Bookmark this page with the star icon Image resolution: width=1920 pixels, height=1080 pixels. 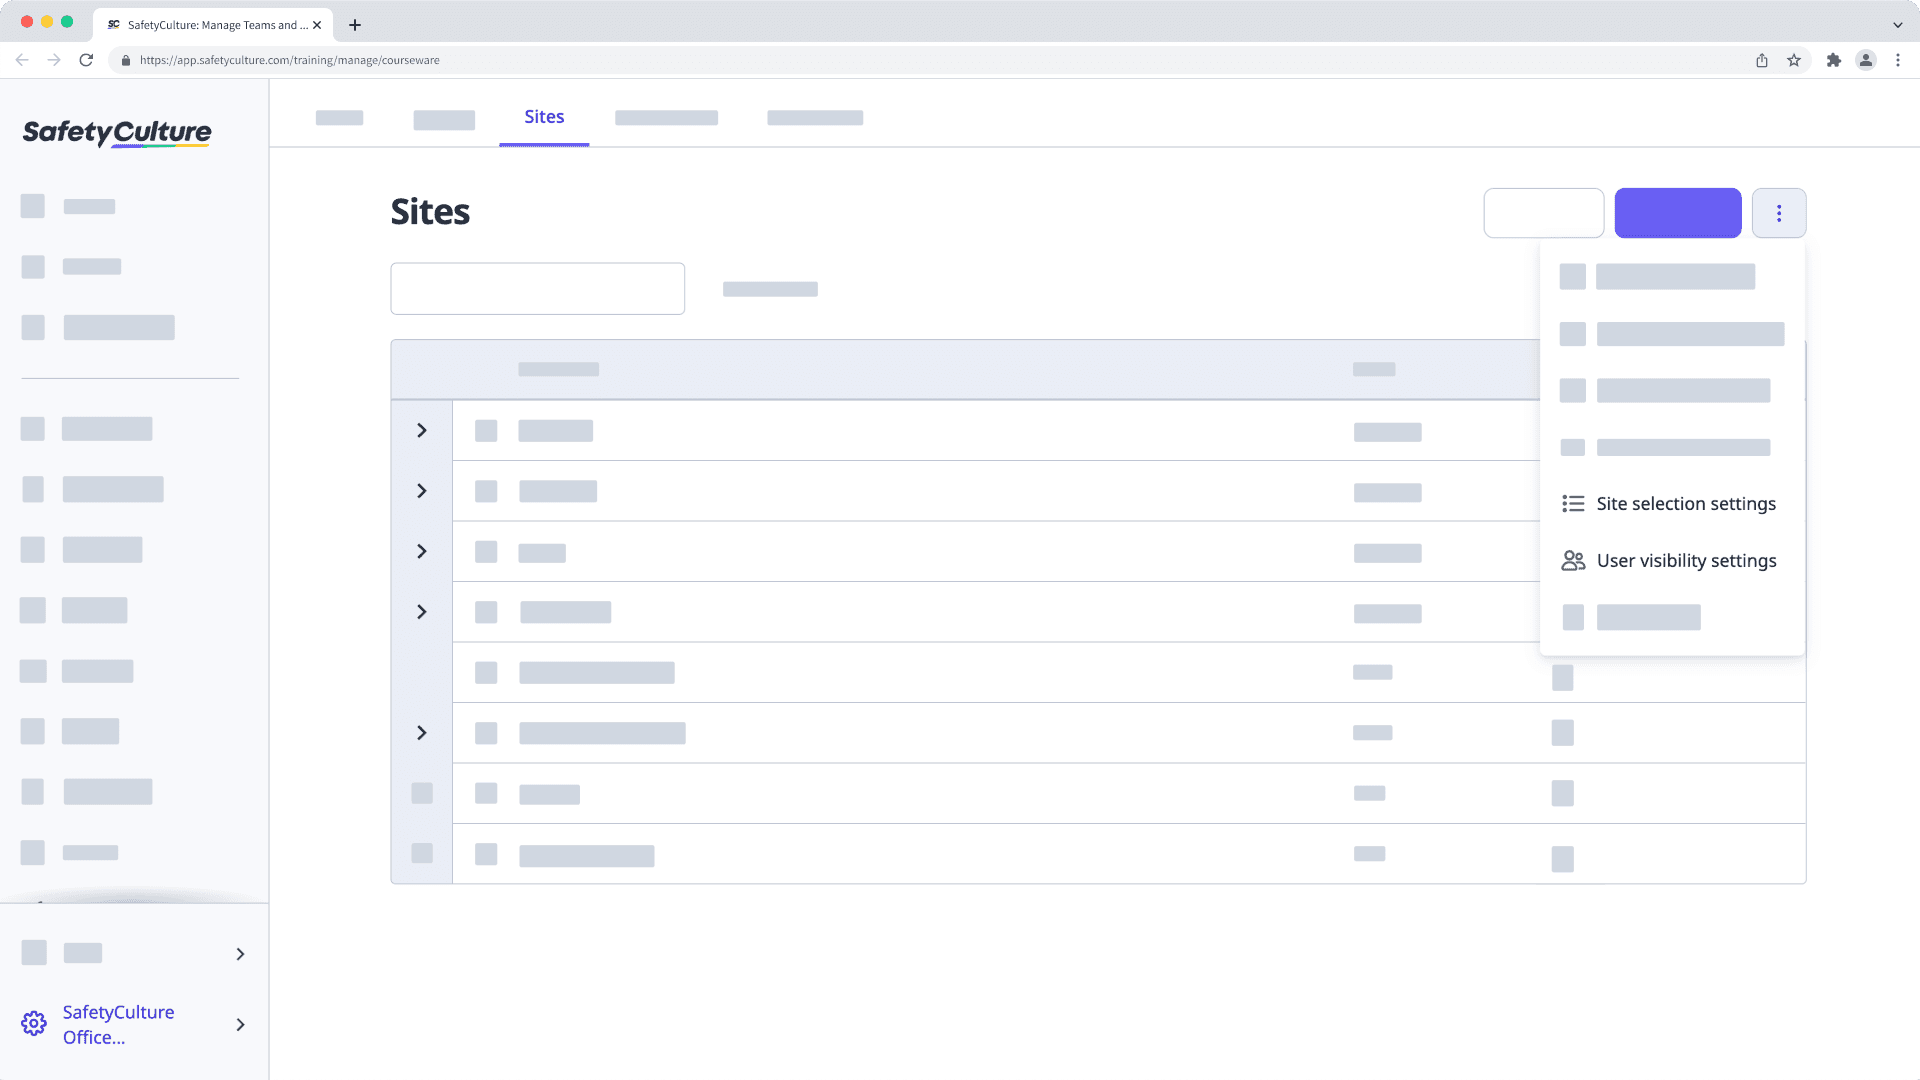pos(1793,60)
